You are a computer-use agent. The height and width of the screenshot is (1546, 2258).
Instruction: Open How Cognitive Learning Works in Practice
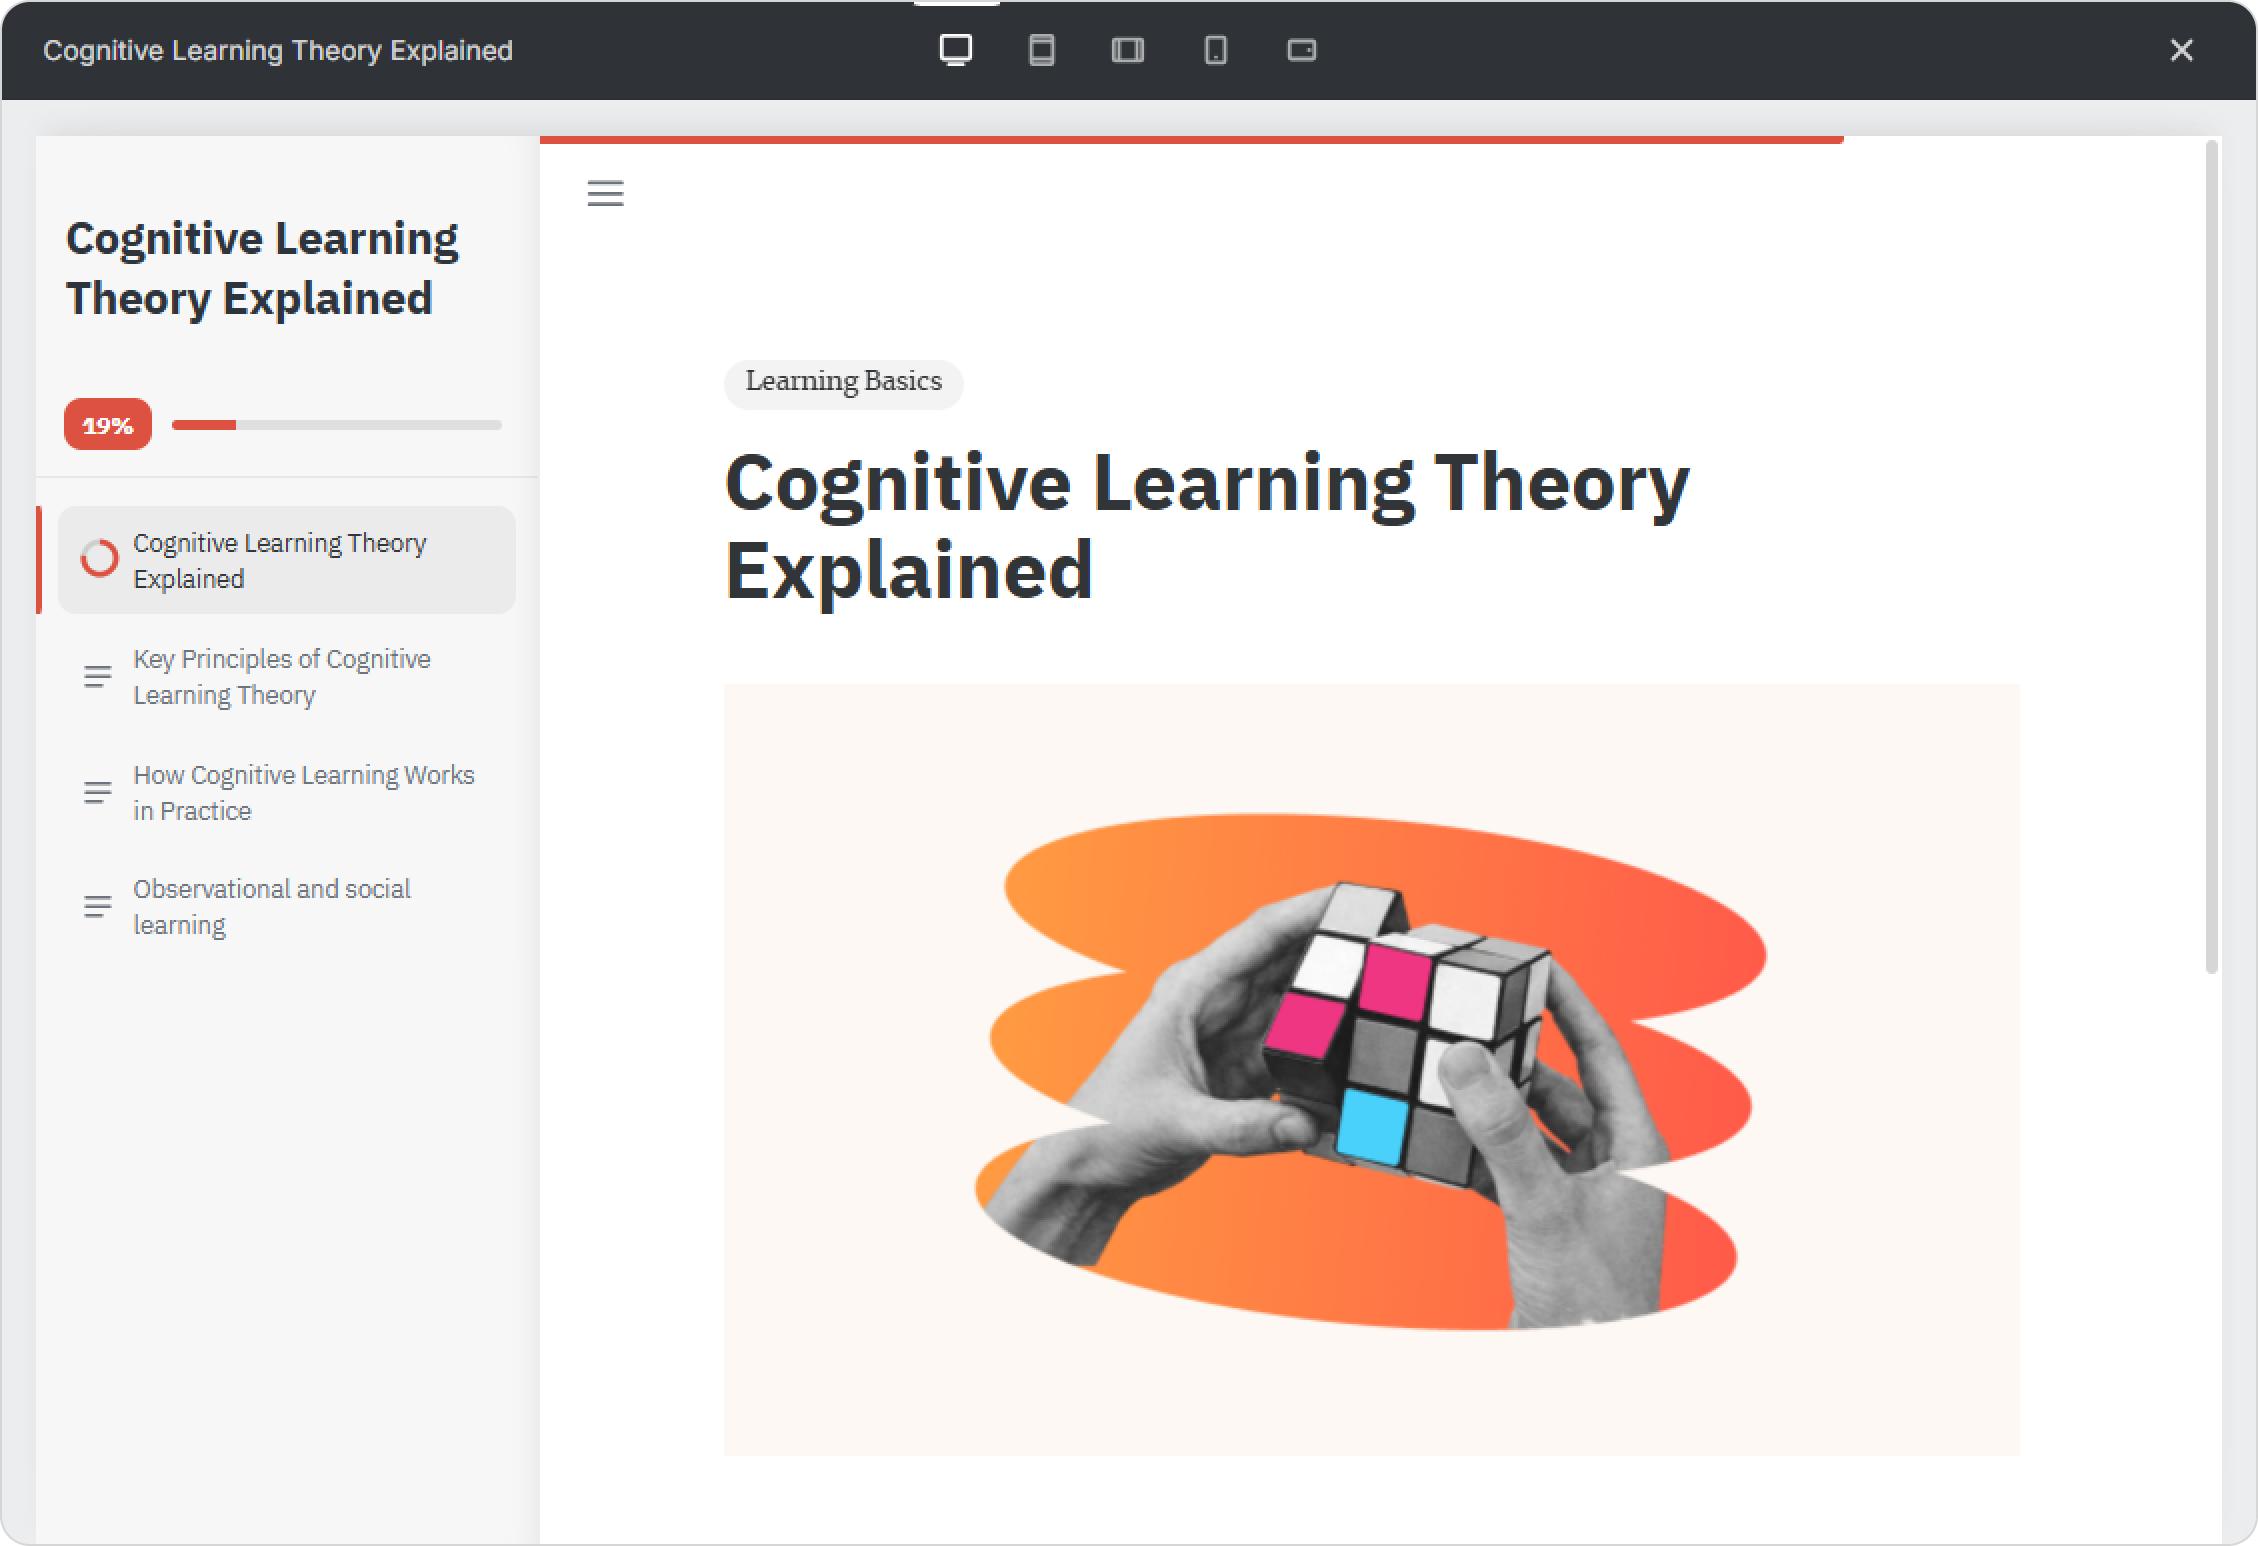tap(303, 793)
